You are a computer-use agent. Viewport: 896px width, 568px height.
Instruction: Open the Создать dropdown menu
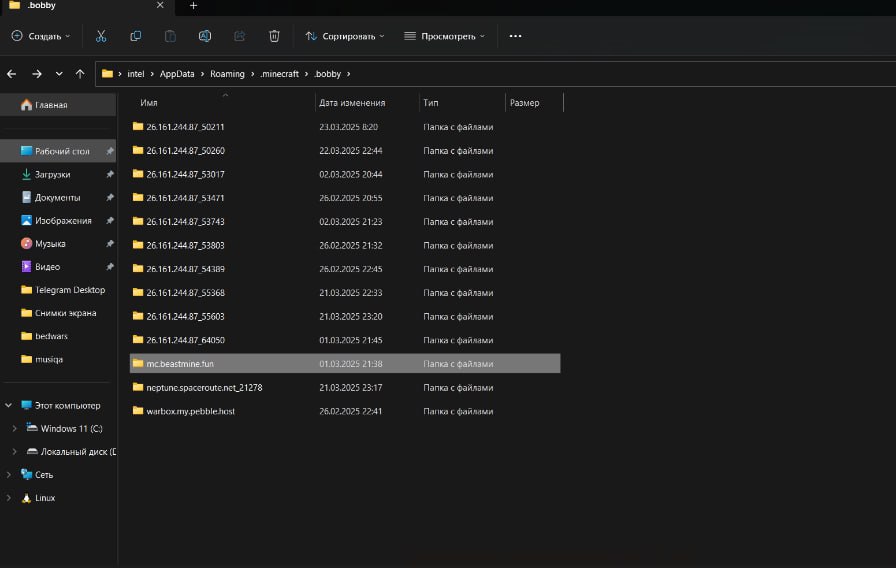41,36
